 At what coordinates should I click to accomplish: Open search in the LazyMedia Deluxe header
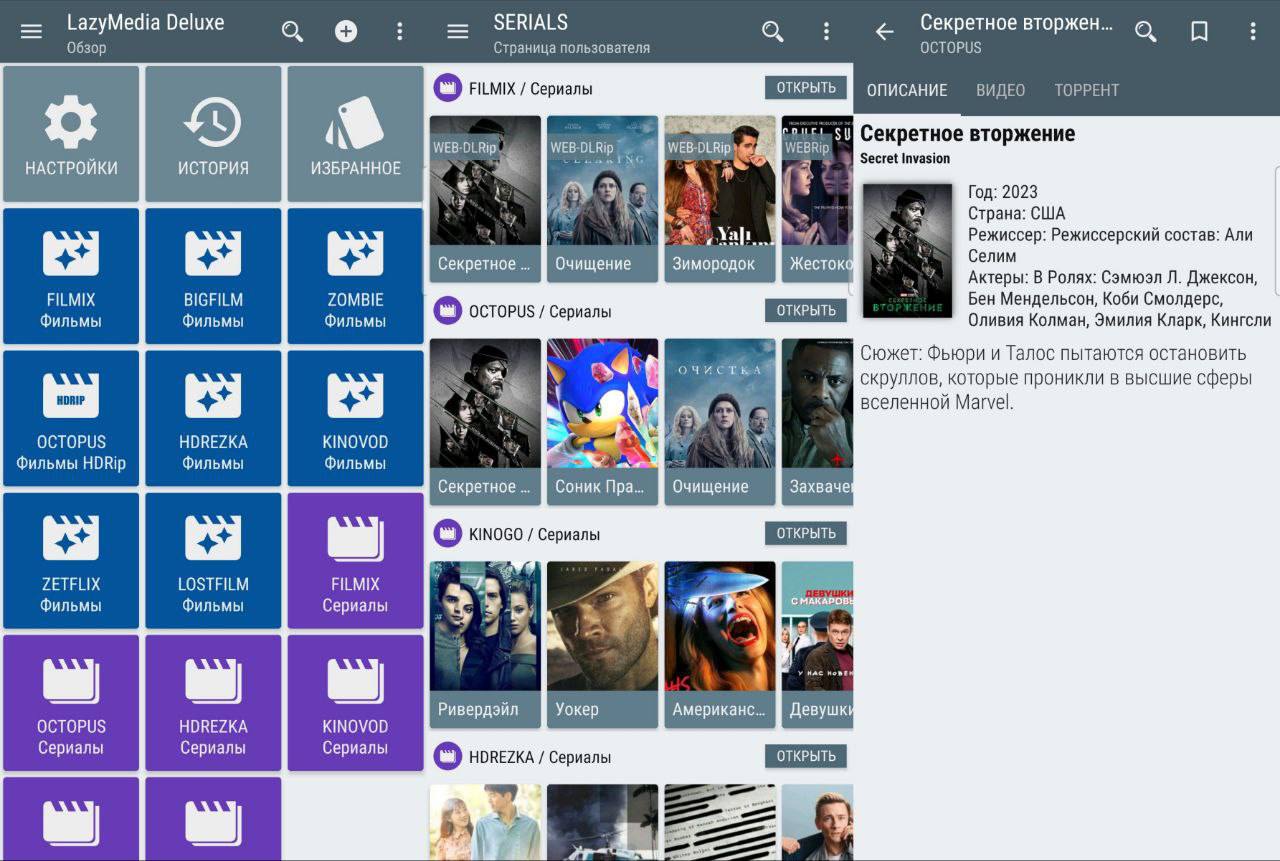coord(292,31)
